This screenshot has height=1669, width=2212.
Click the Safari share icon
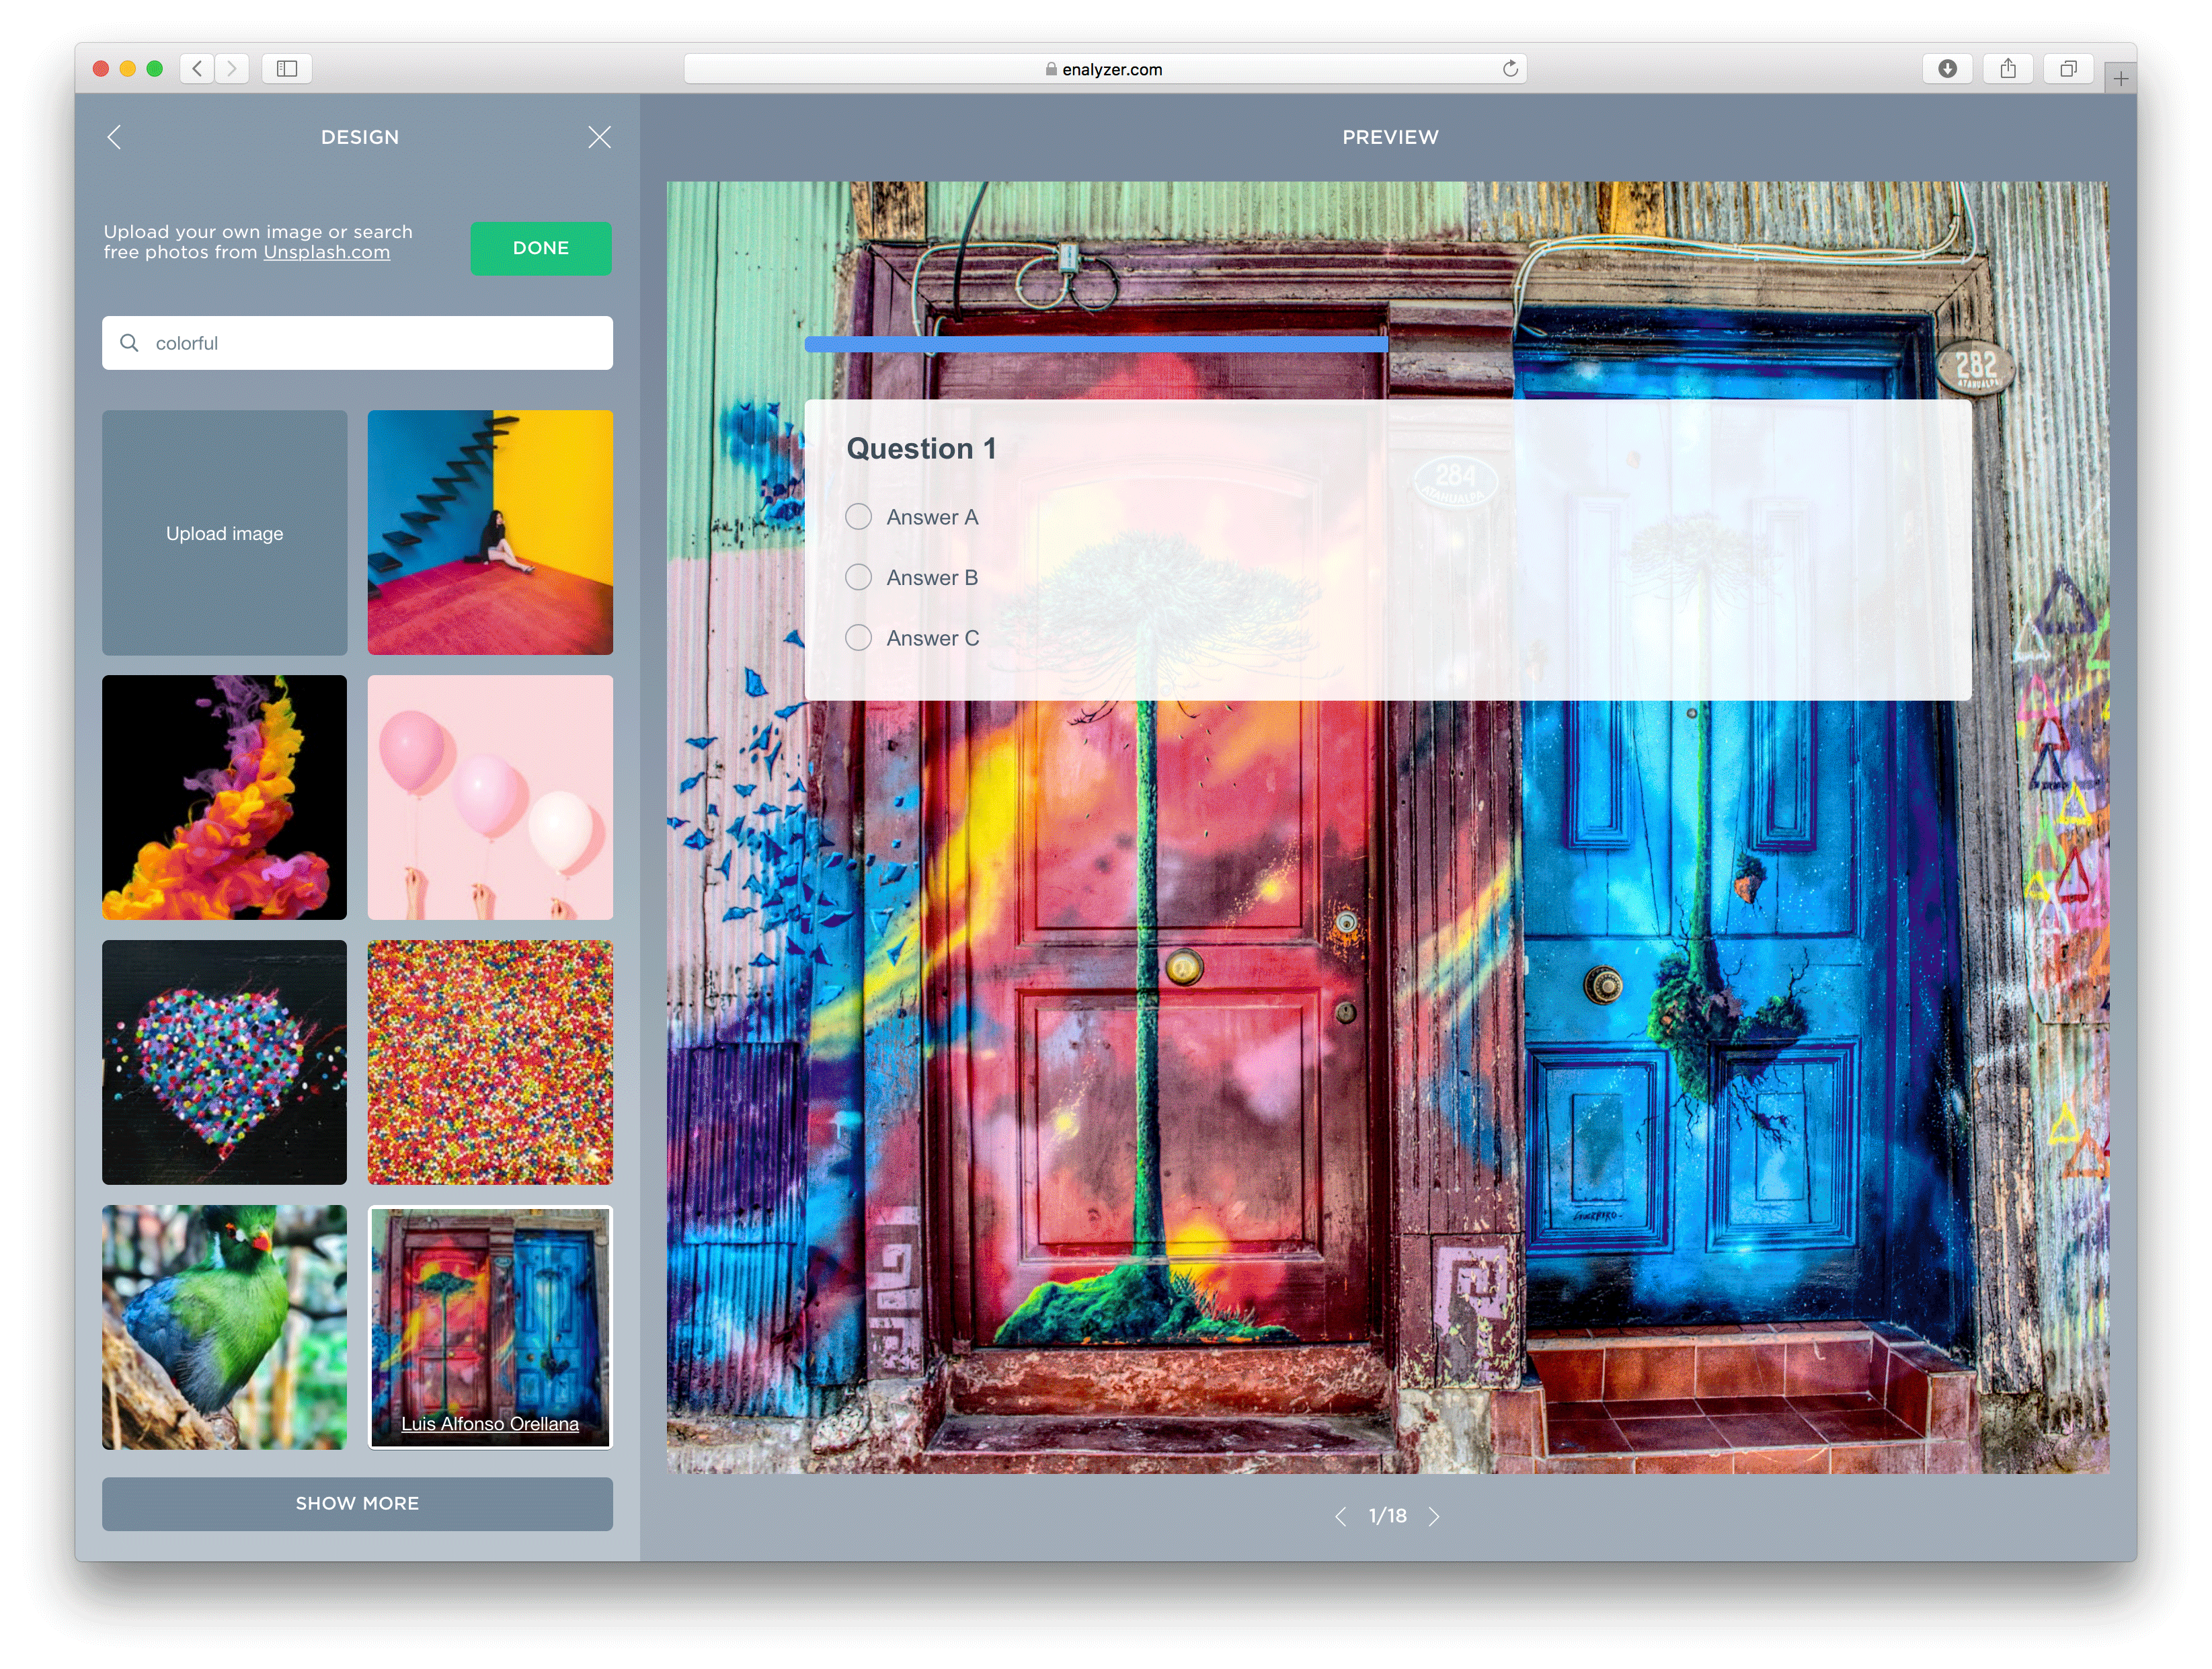[x=2007, y=69]
